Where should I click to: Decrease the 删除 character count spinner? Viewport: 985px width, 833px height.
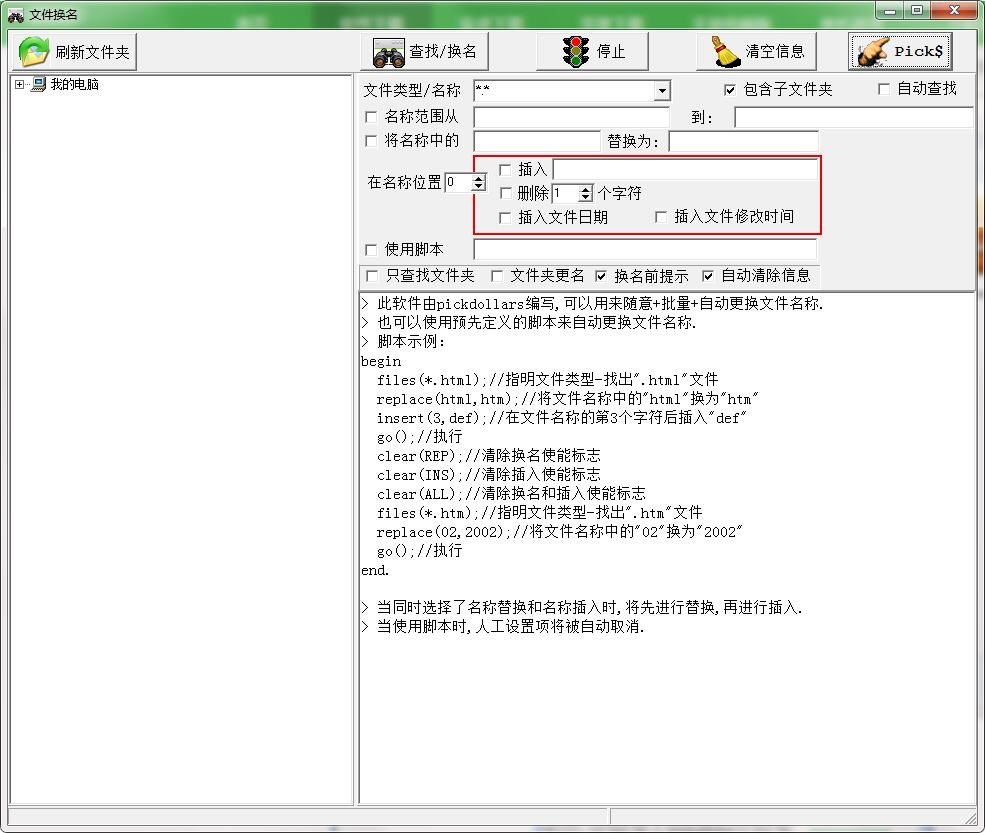(585, 197)
